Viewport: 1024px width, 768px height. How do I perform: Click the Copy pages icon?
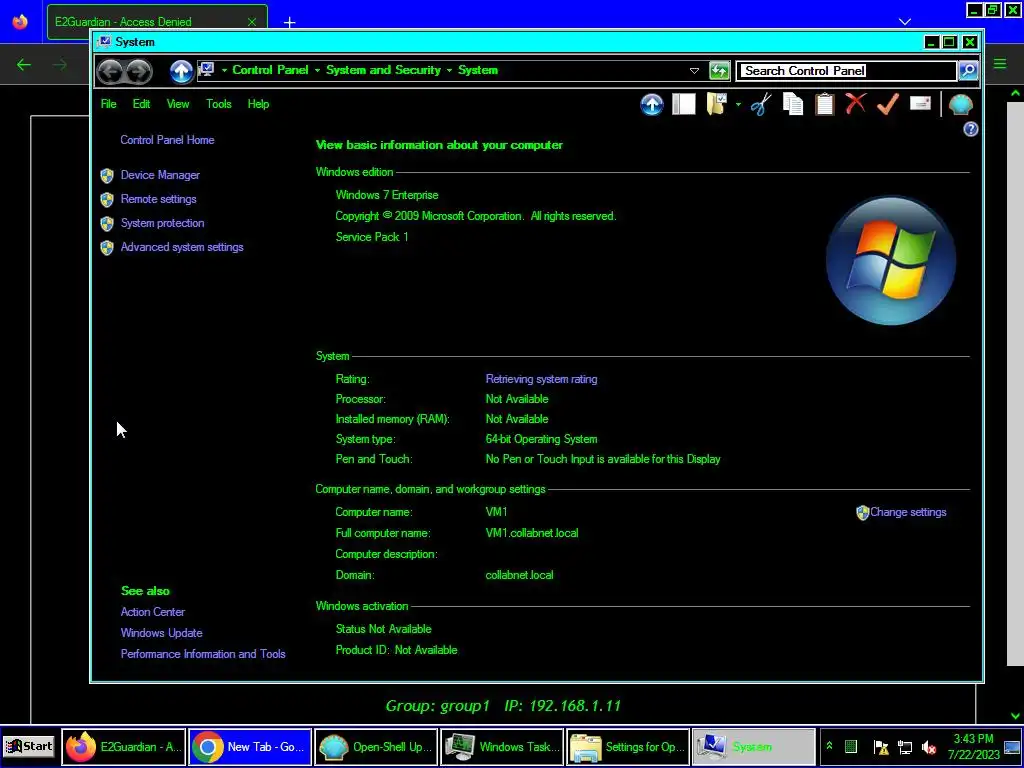point(793,104)
